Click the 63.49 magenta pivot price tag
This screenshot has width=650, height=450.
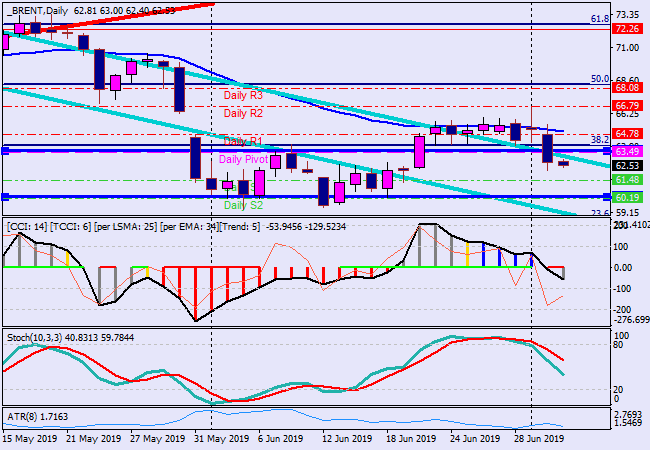[x=627, y=151]
